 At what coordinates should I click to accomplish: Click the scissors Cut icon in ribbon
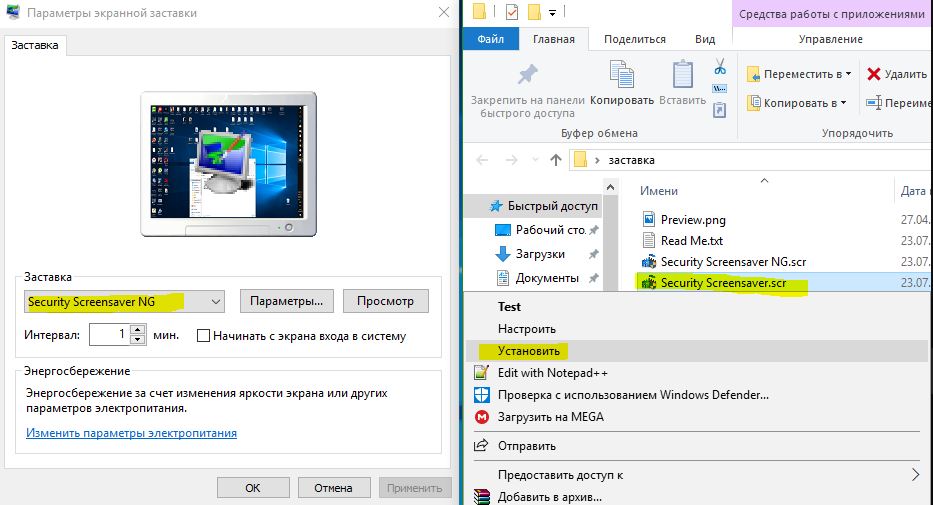[x=720, y=66]
